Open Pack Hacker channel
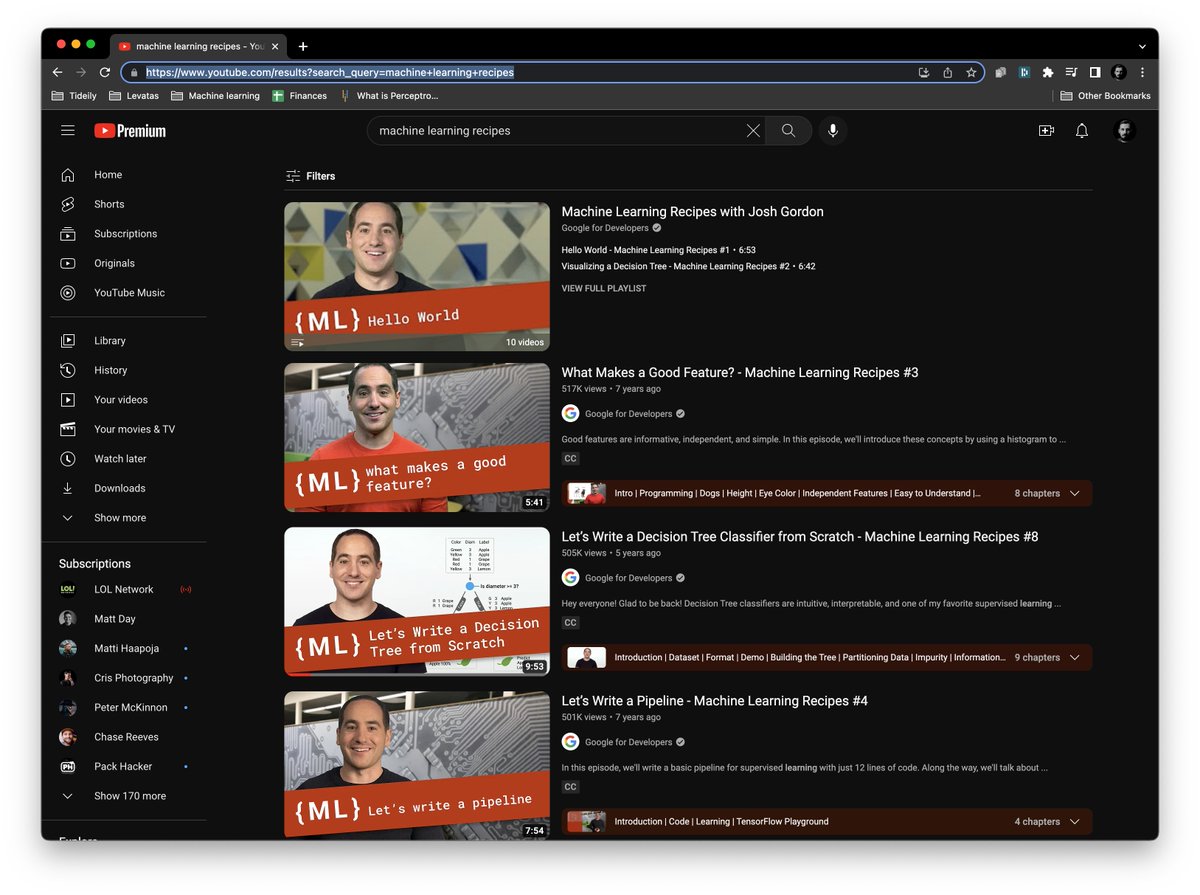 pos(124,766)
